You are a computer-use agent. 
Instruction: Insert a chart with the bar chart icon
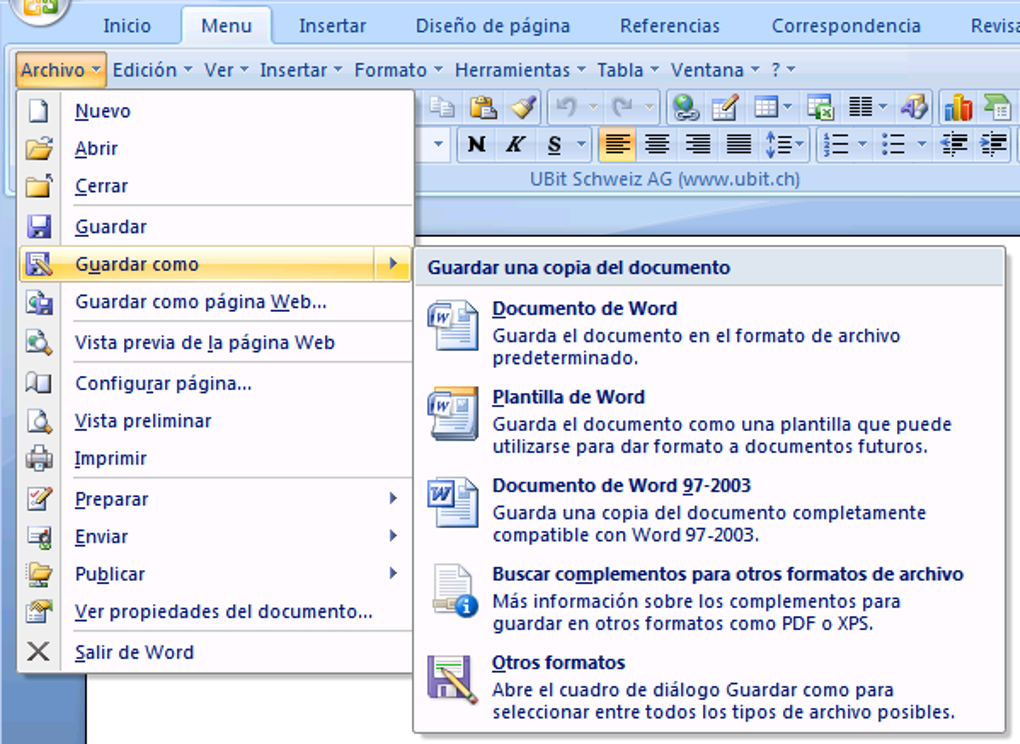click(x=958, y=107)
